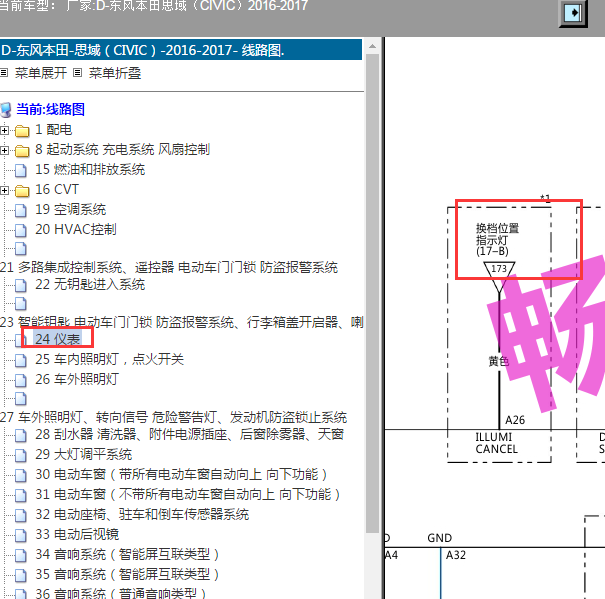Open 25 车内照明灯，点火开关
The width and height of the screenshot is (605, 599).
pos(109,359)
